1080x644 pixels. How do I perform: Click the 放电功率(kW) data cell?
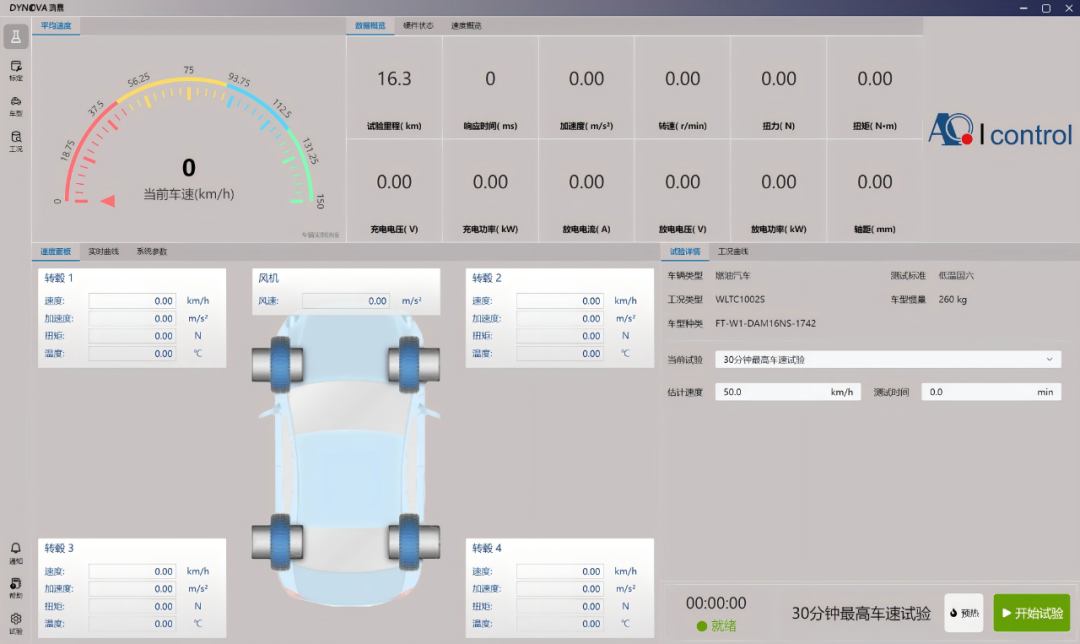tap(778, 191)
